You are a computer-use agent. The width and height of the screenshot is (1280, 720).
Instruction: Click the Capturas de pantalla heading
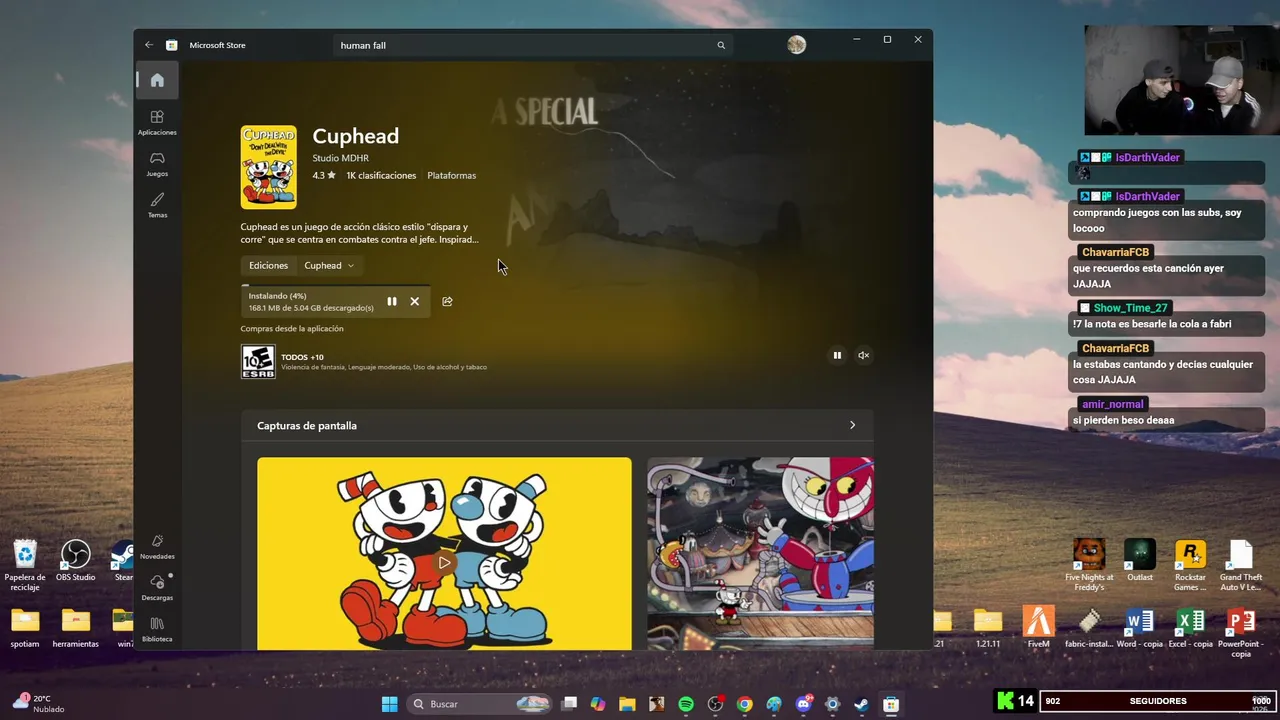(x=307, y=425)
